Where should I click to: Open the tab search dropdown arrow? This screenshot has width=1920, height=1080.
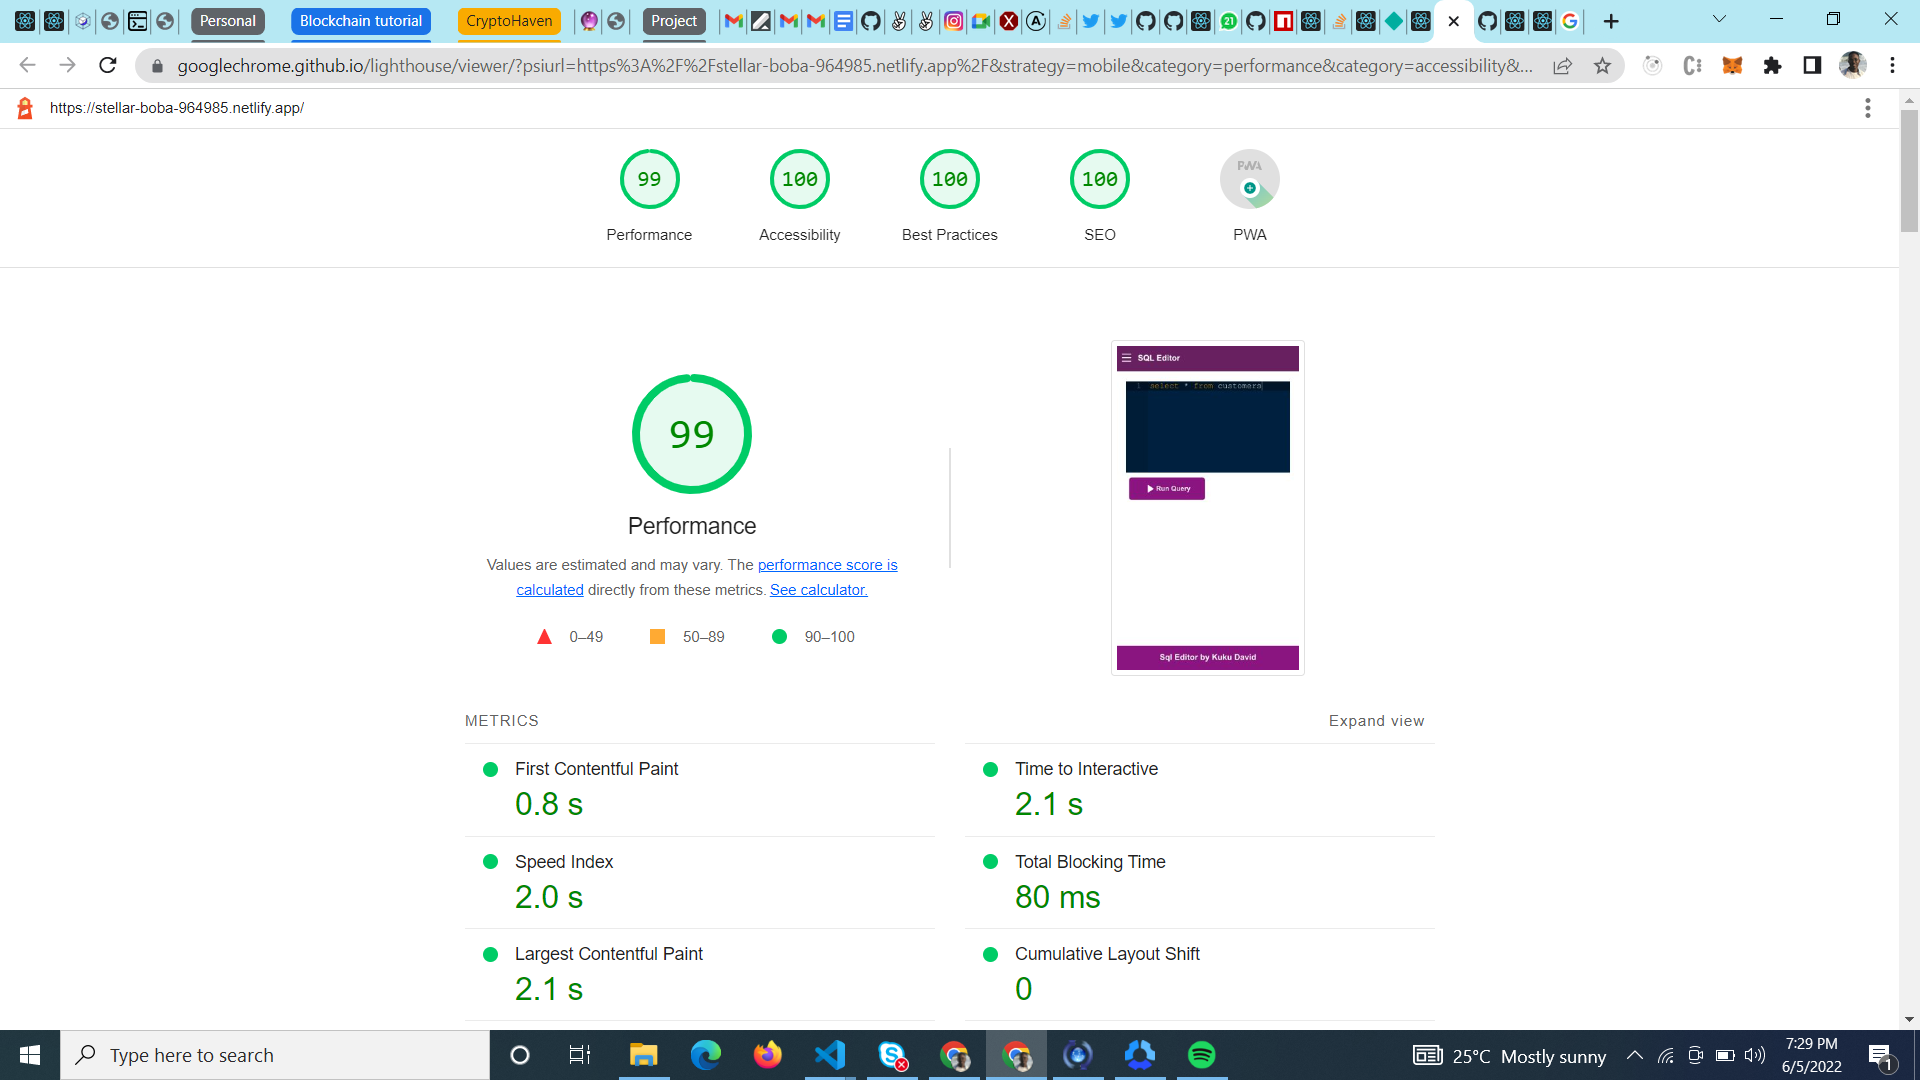[x=1720, y=20]
